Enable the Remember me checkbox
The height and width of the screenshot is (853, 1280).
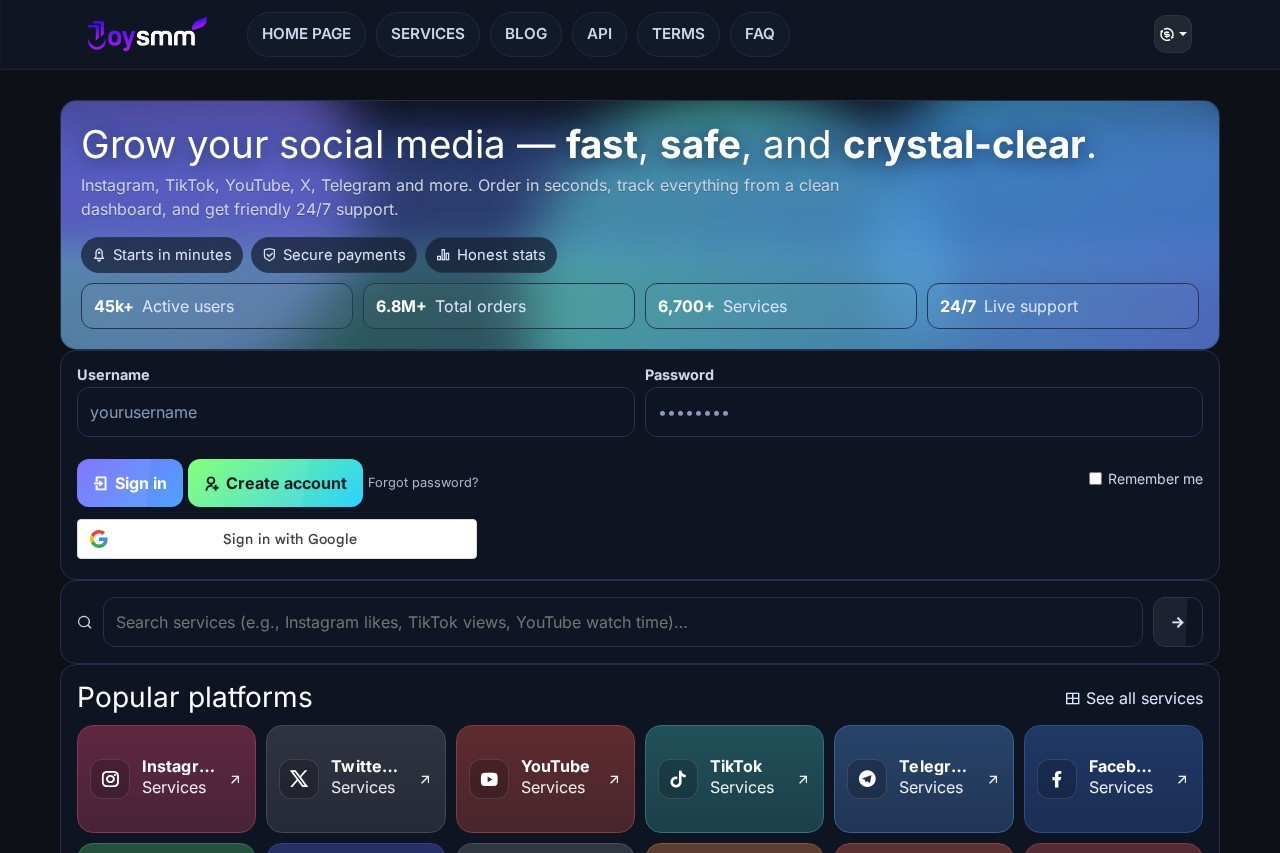(1095, 479)
